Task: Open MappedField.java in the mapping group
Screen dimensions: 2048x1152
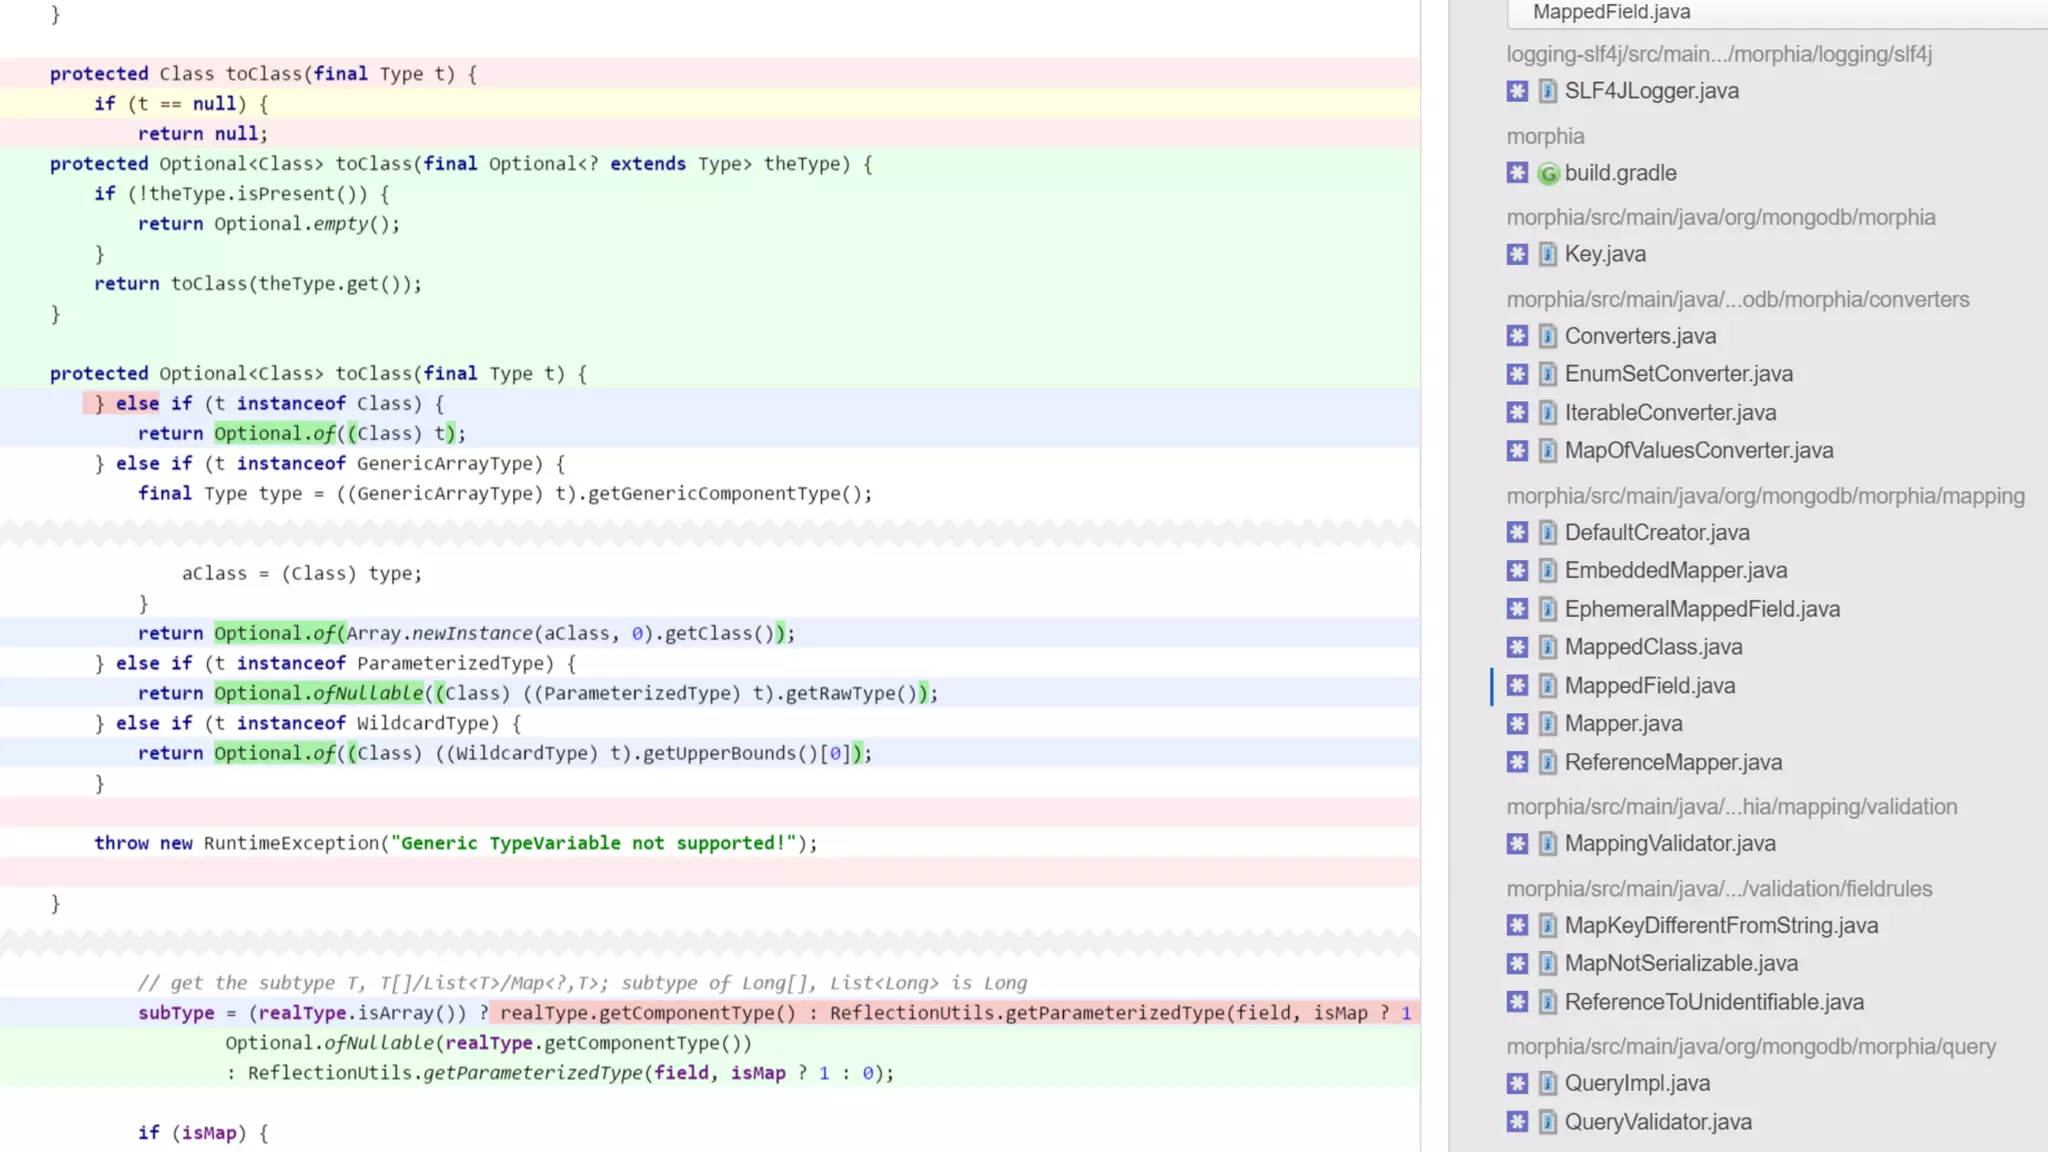Action: (x=1649, y=685)
